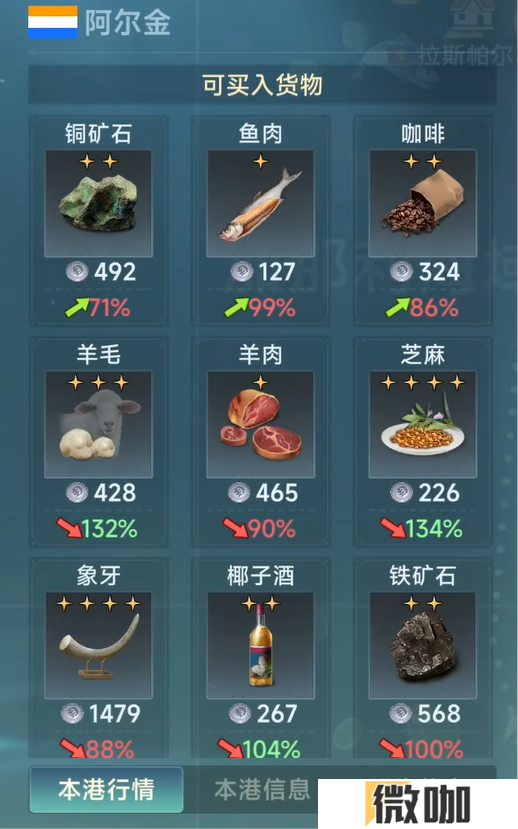Screen dimensions: 518x829
Task: Select the mutton (羊肉) item icon
Action: click(260, 424)
